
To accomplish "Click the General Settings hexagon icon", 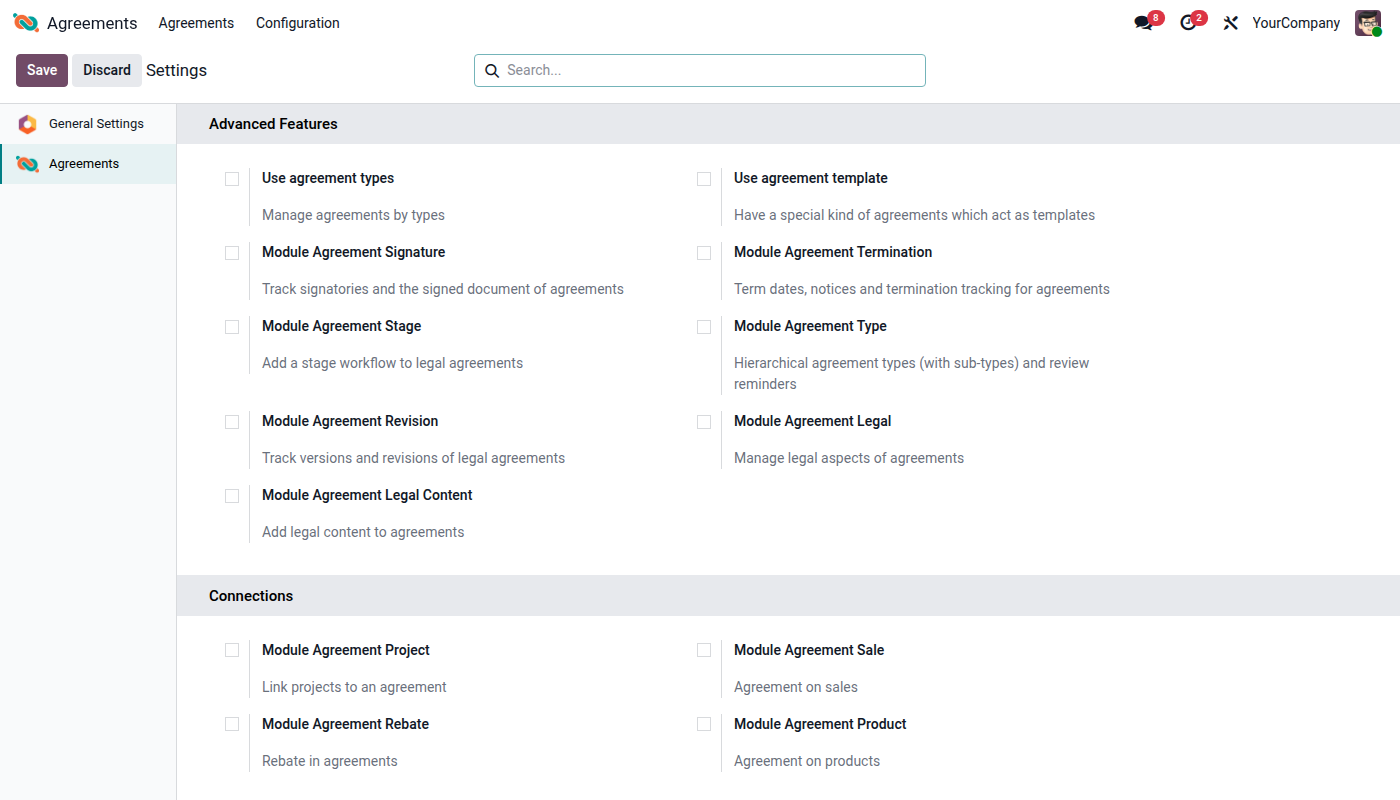I will 27,124.
